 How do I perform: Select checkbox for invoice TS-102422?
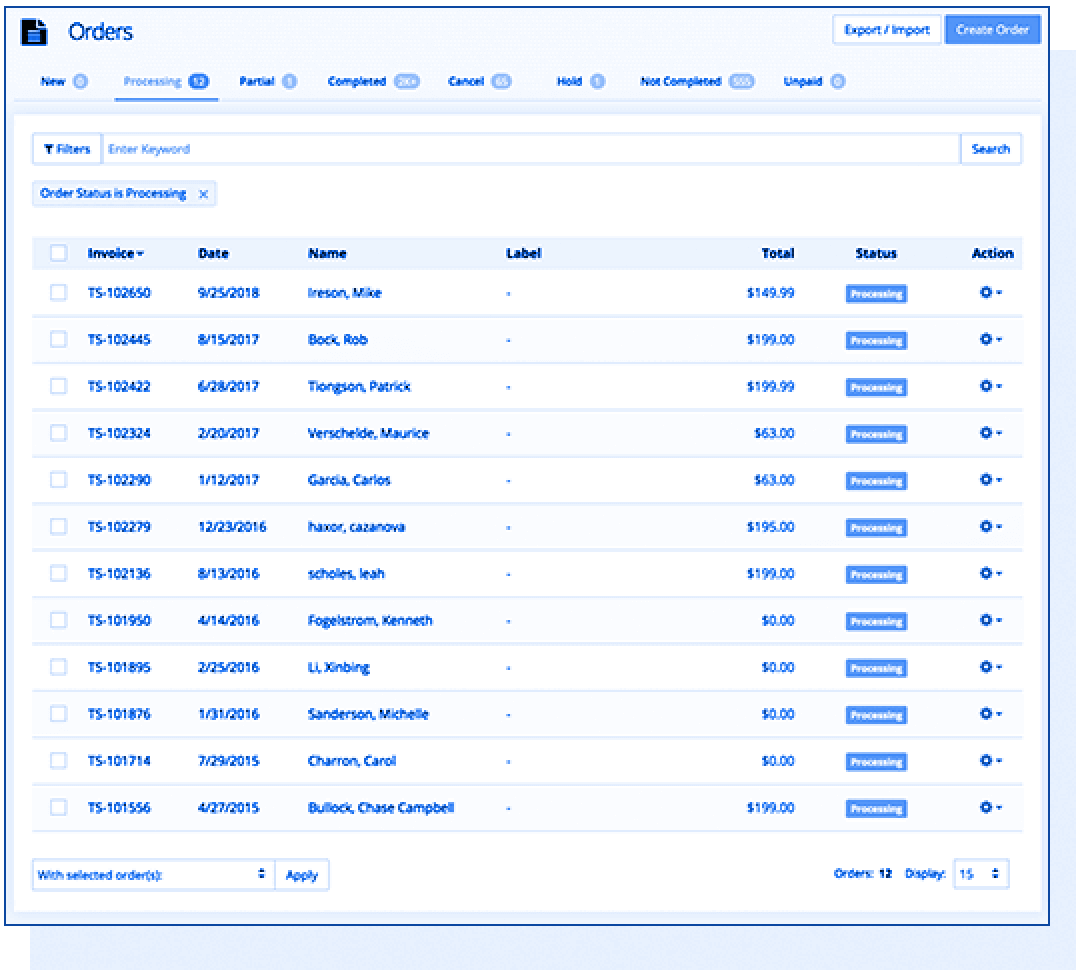pyautogui.click(x=58, y=386)
